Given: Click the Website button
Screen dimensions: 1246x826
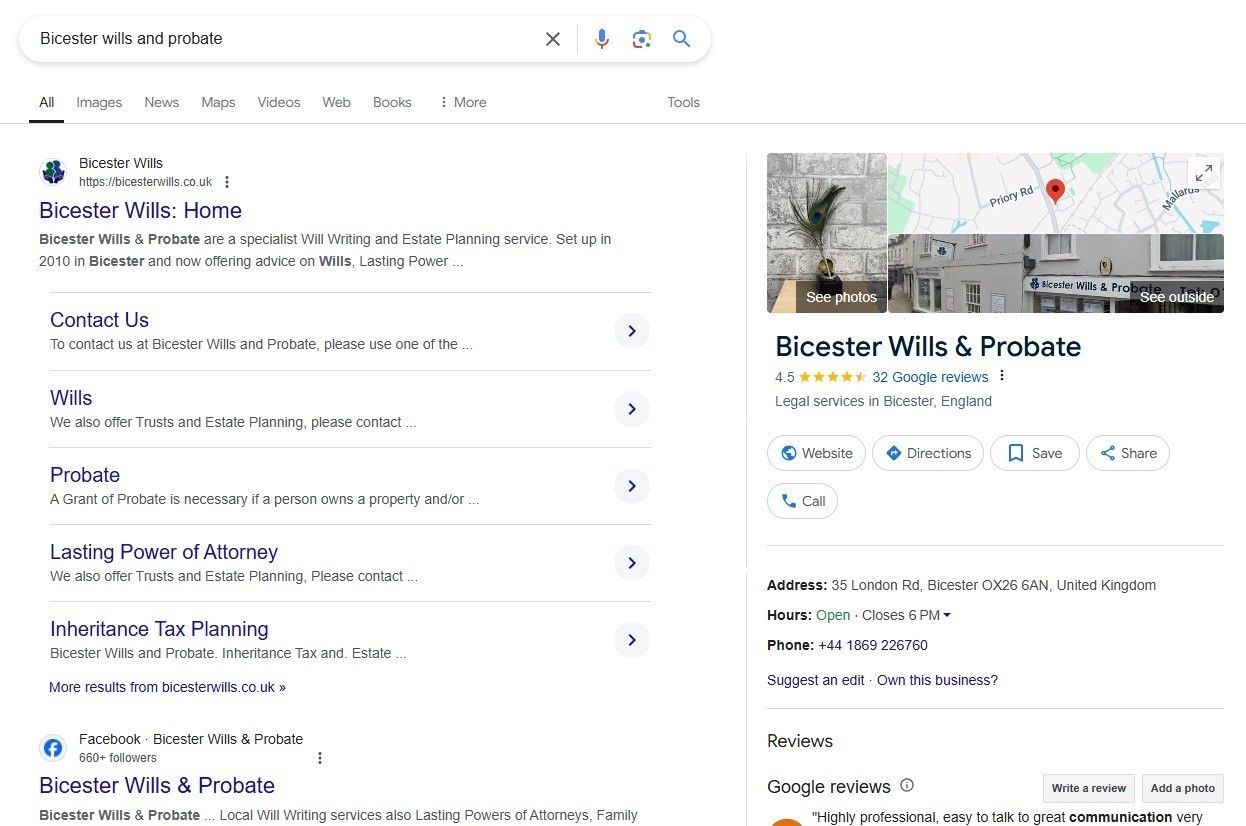Looking at the screenshot, I should (x=817, y=453).
